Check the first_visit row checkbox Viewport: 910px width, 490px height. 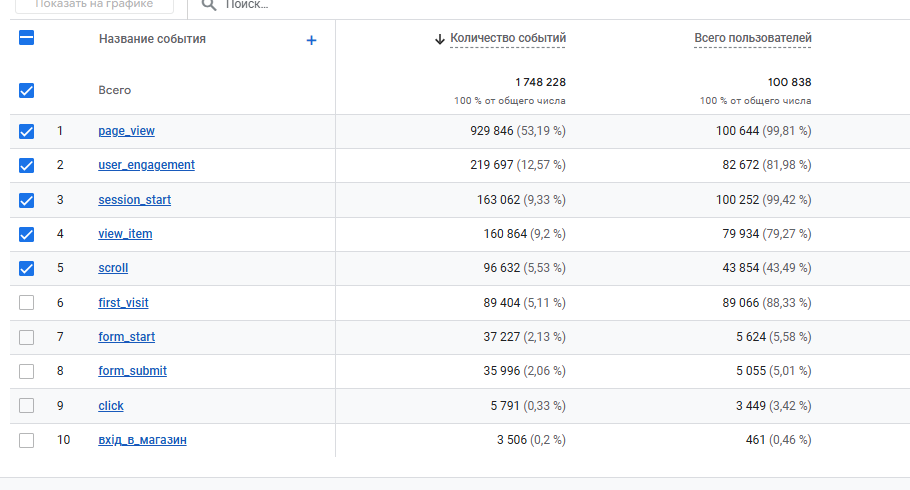pos(27,302)
